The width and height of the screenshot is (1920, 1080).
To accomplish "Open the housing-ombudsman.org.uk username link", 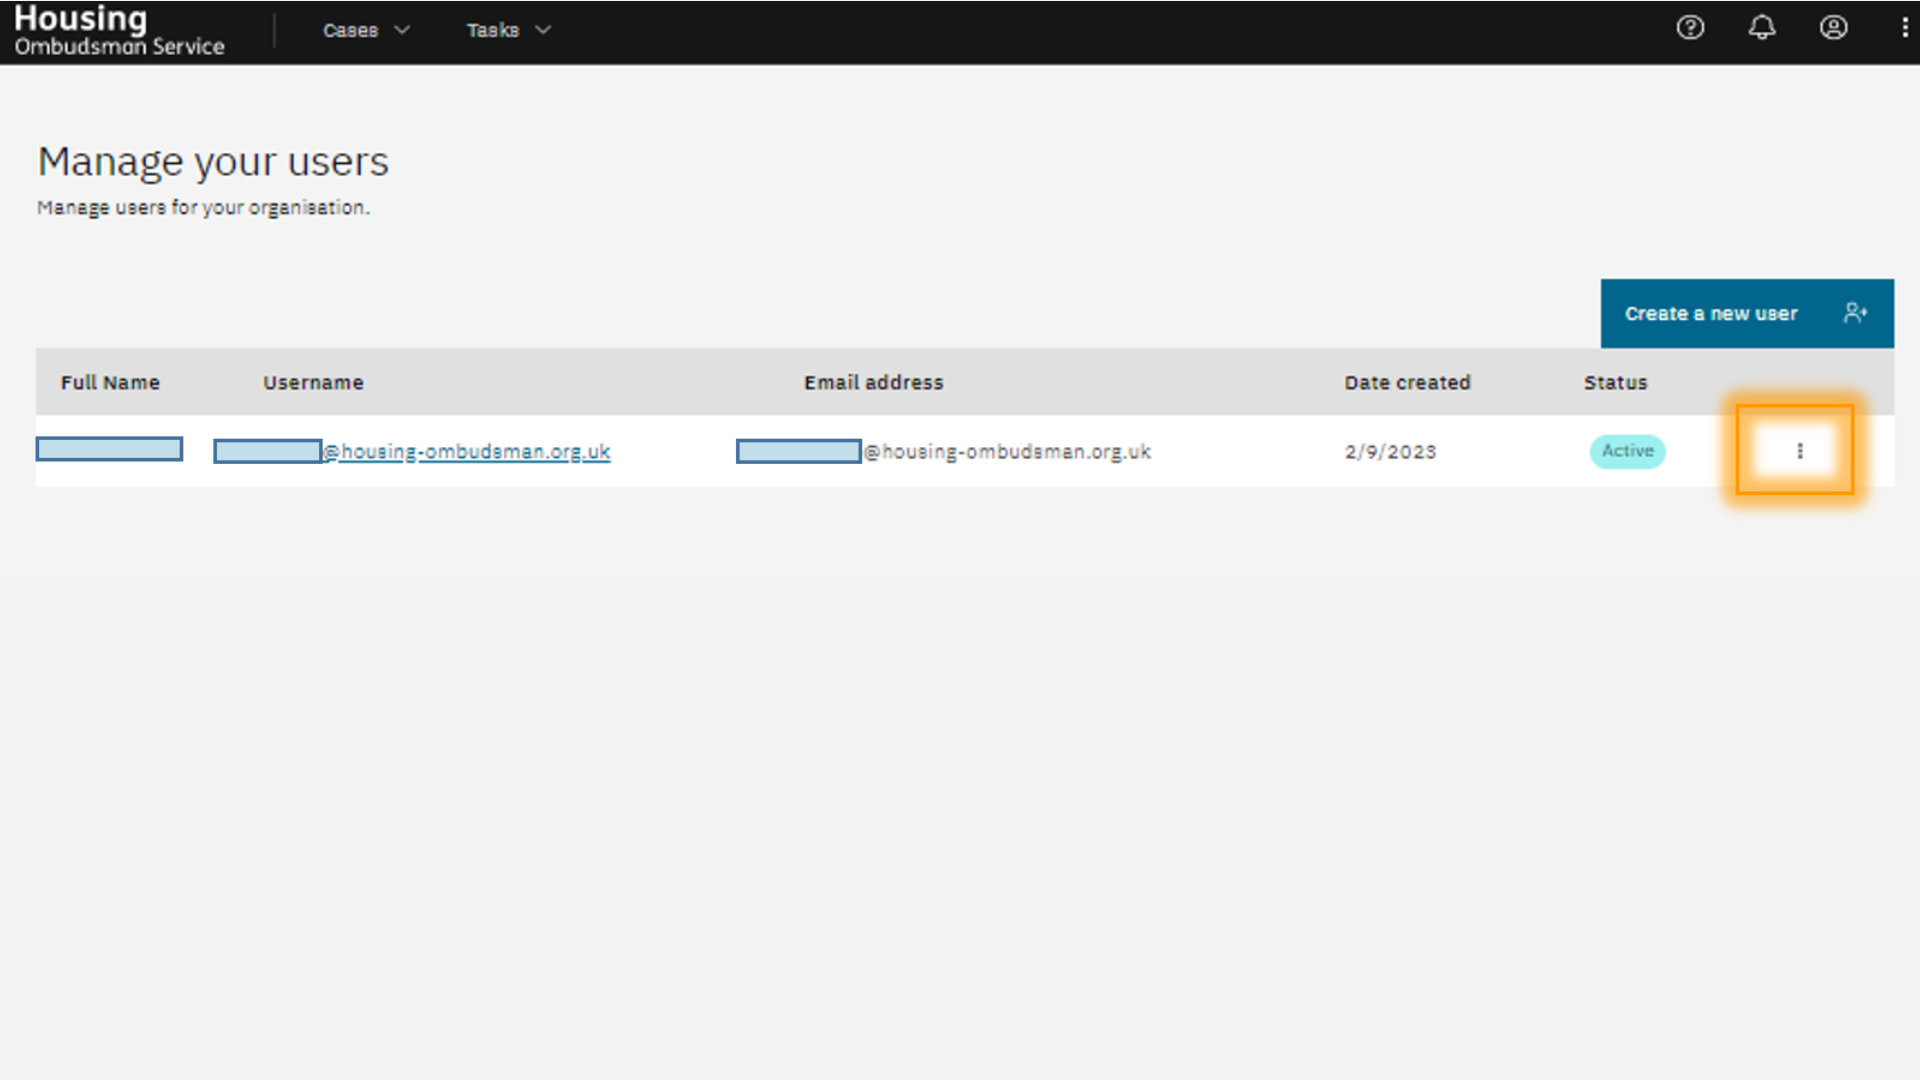I will [x=466, y=451].
